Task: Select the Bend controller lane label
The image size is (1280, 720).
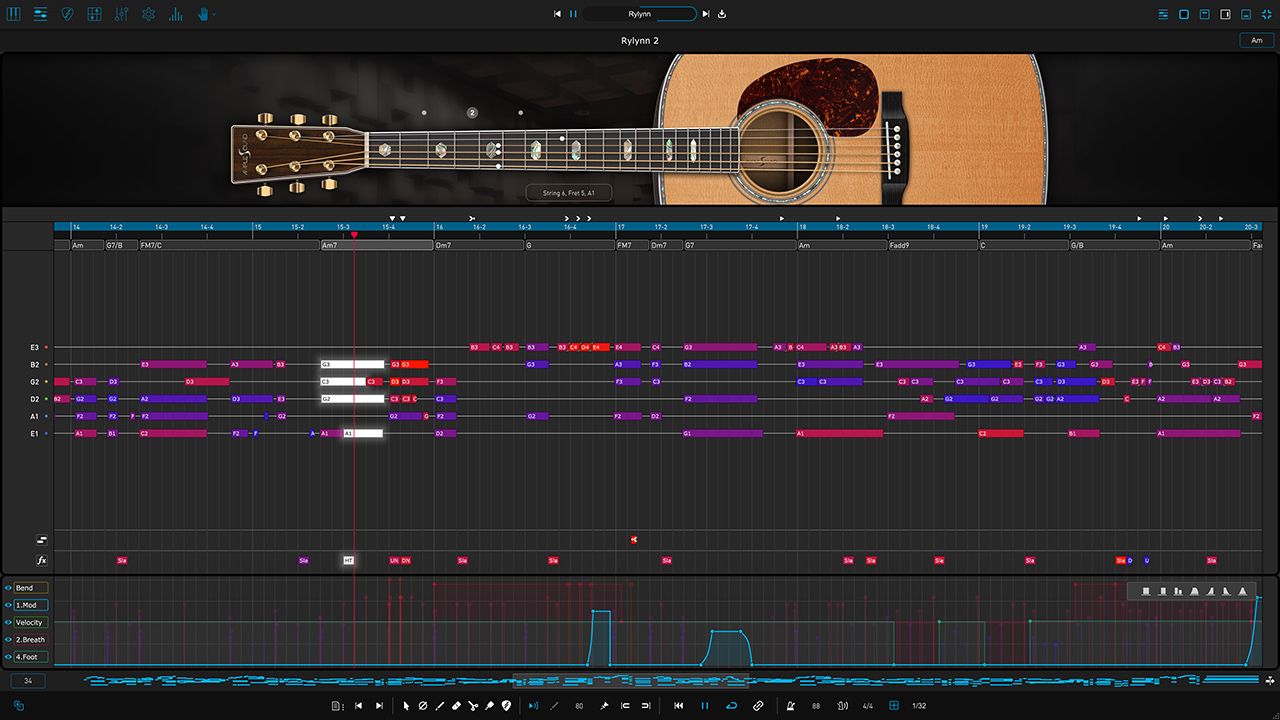Action: click(30, 588)
